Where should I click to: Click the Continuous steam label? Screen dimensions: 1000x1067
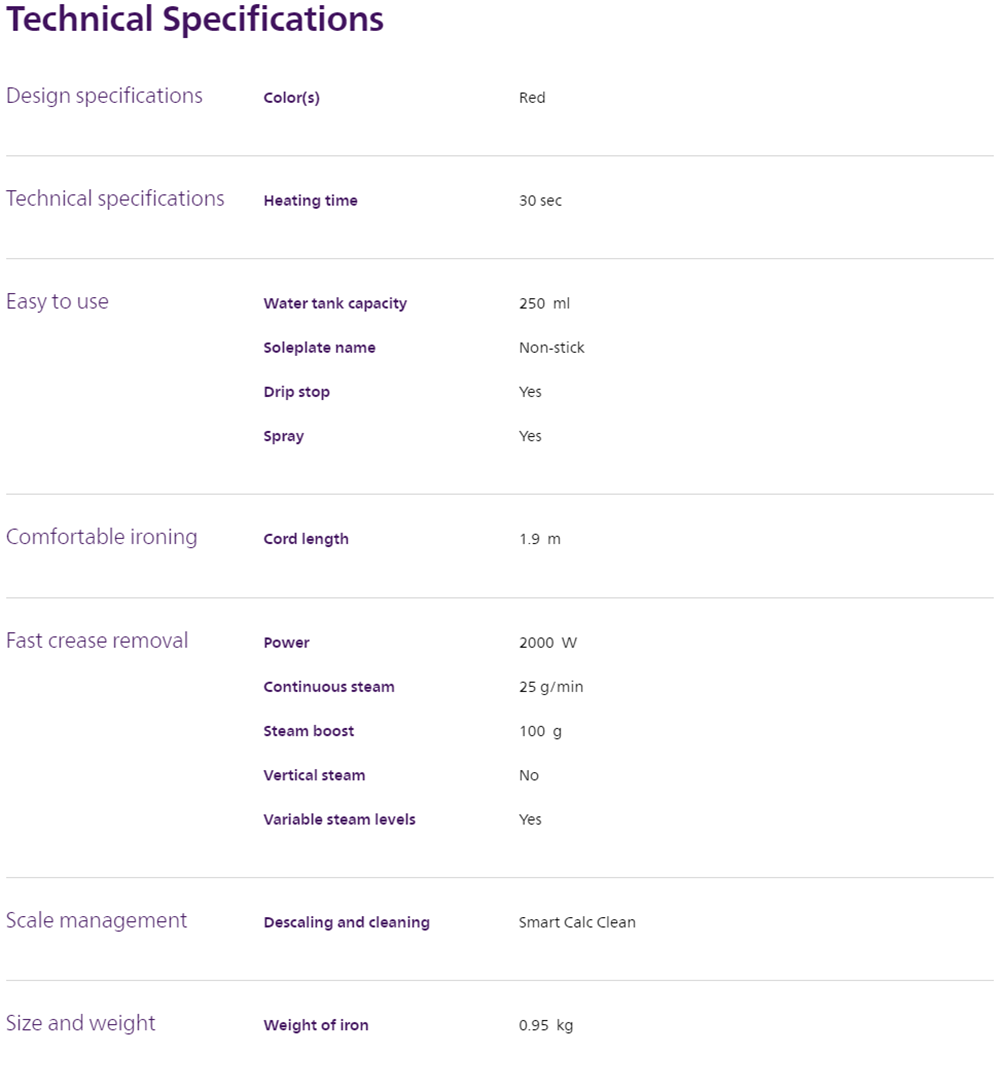point(329,687)
